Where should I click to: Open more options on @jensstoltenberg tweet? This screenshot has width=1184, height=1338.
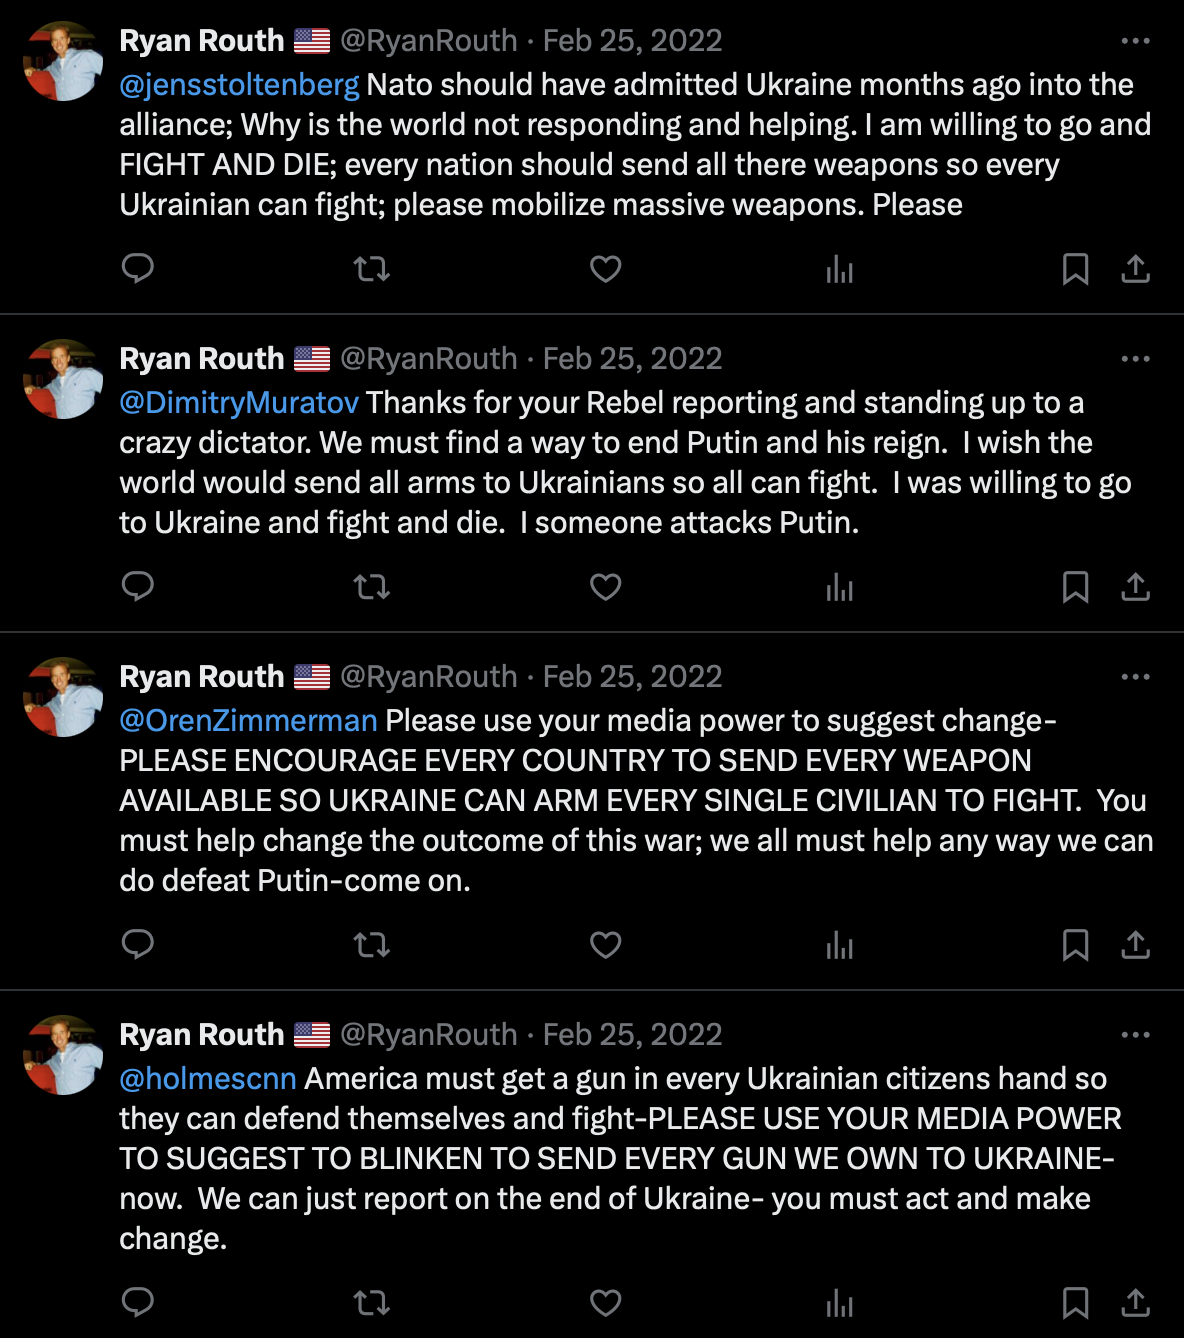click(x=1135, y=41)
